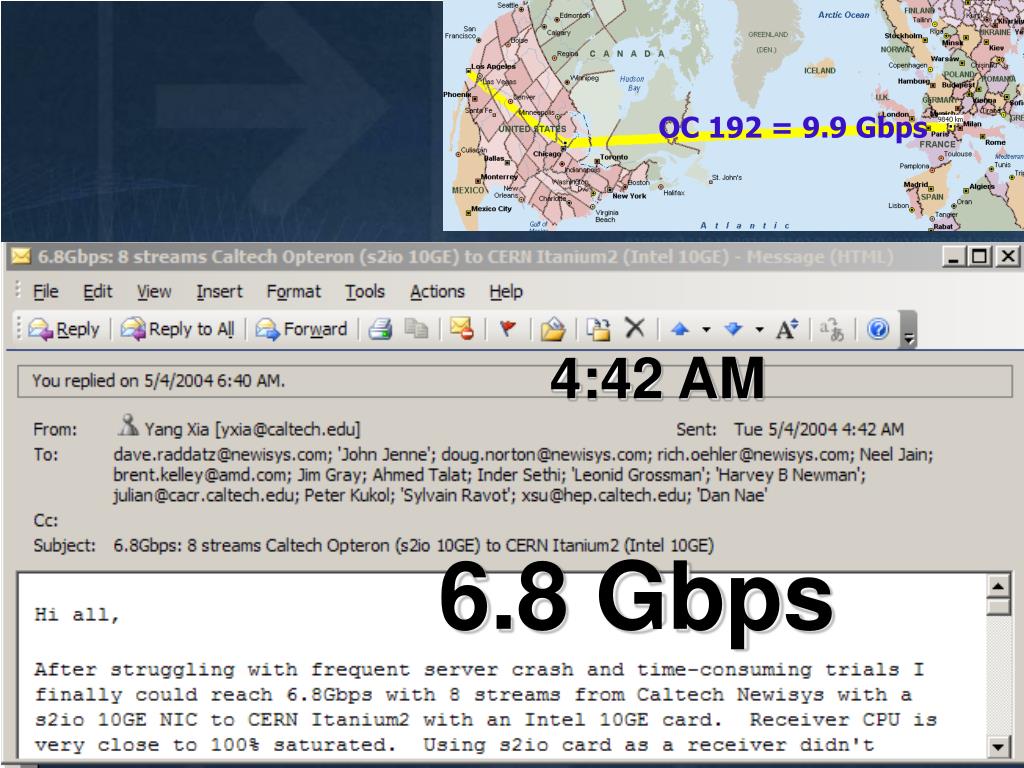The width and height of the screenshot is (1024, 768).
Task: Click recipient Jim Gray
Action: [x=330, y=475]
